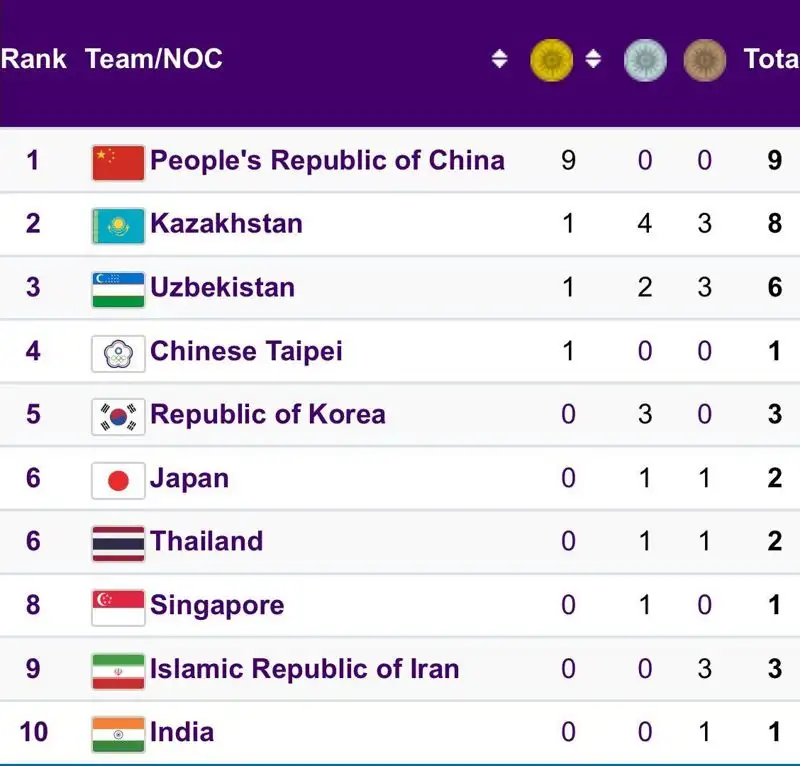Open People's Republic of China link
Screen dimensions: 800x766
[327, 160]
